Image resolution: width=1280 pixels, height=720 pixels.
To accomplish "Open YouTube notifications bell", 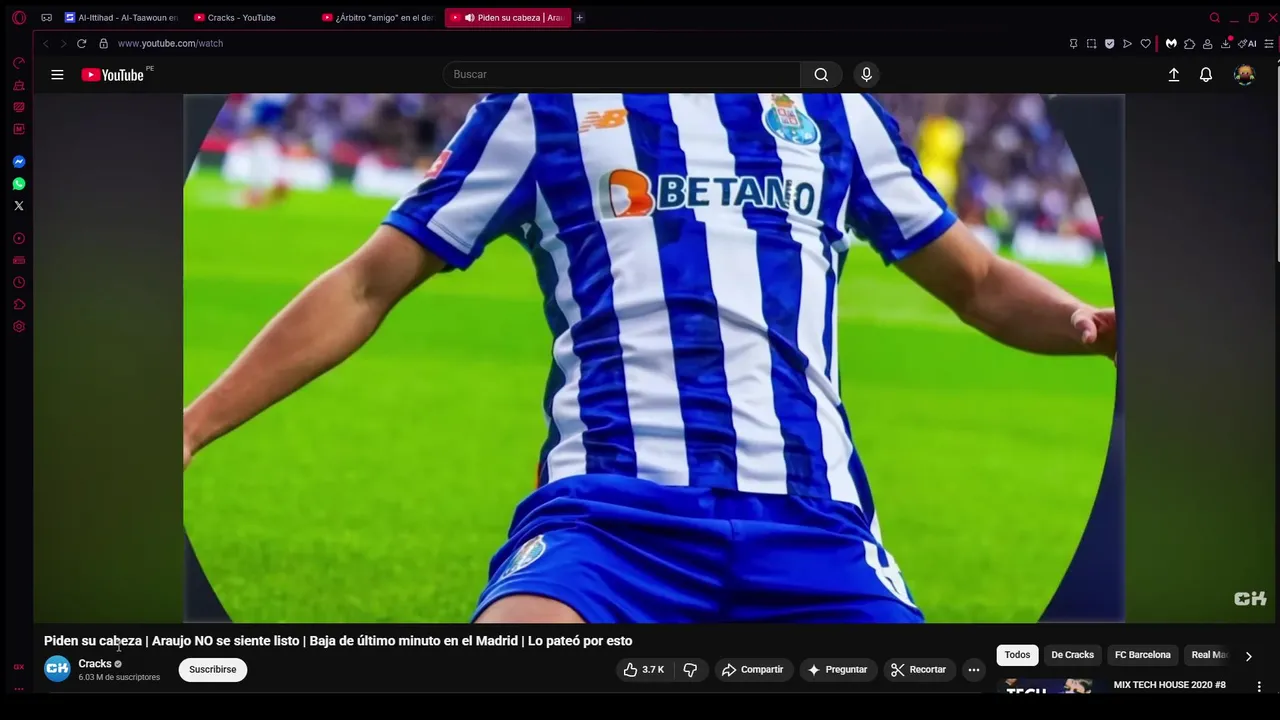I will 1206,75.
